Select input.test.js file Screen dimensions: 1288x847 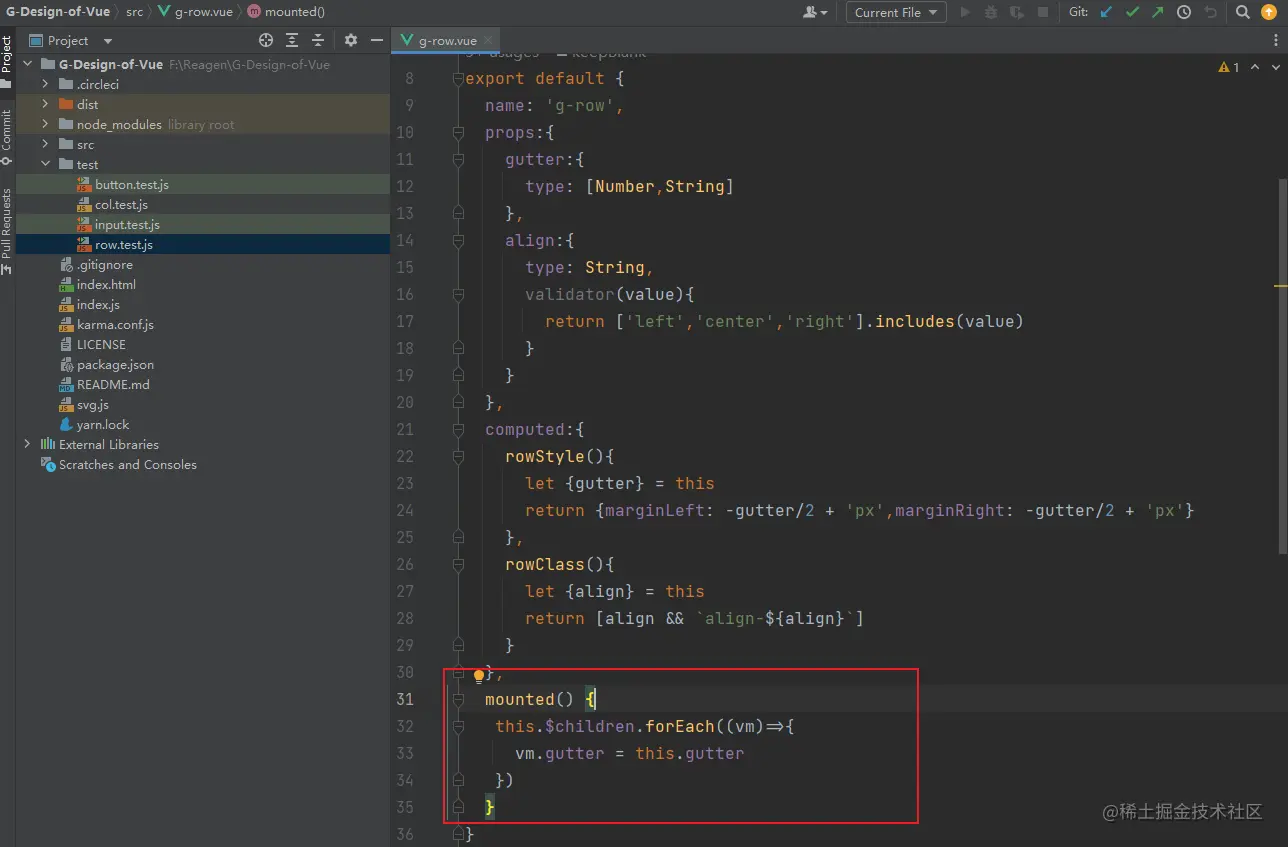(x=127, y=224)
